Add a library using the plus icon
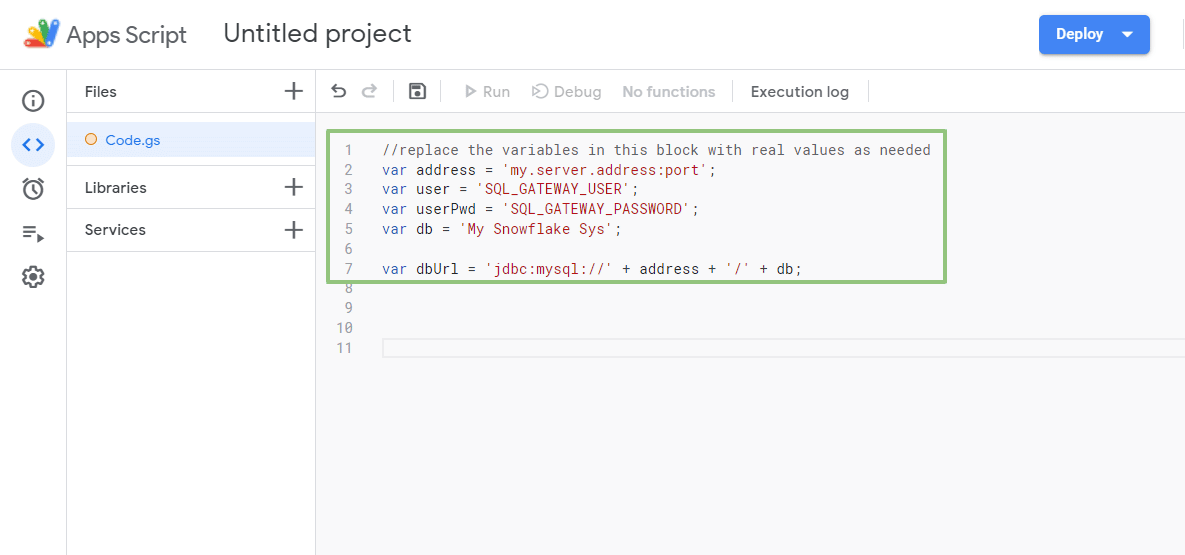Screen dimensions: 1185x555 pos(293,188)
